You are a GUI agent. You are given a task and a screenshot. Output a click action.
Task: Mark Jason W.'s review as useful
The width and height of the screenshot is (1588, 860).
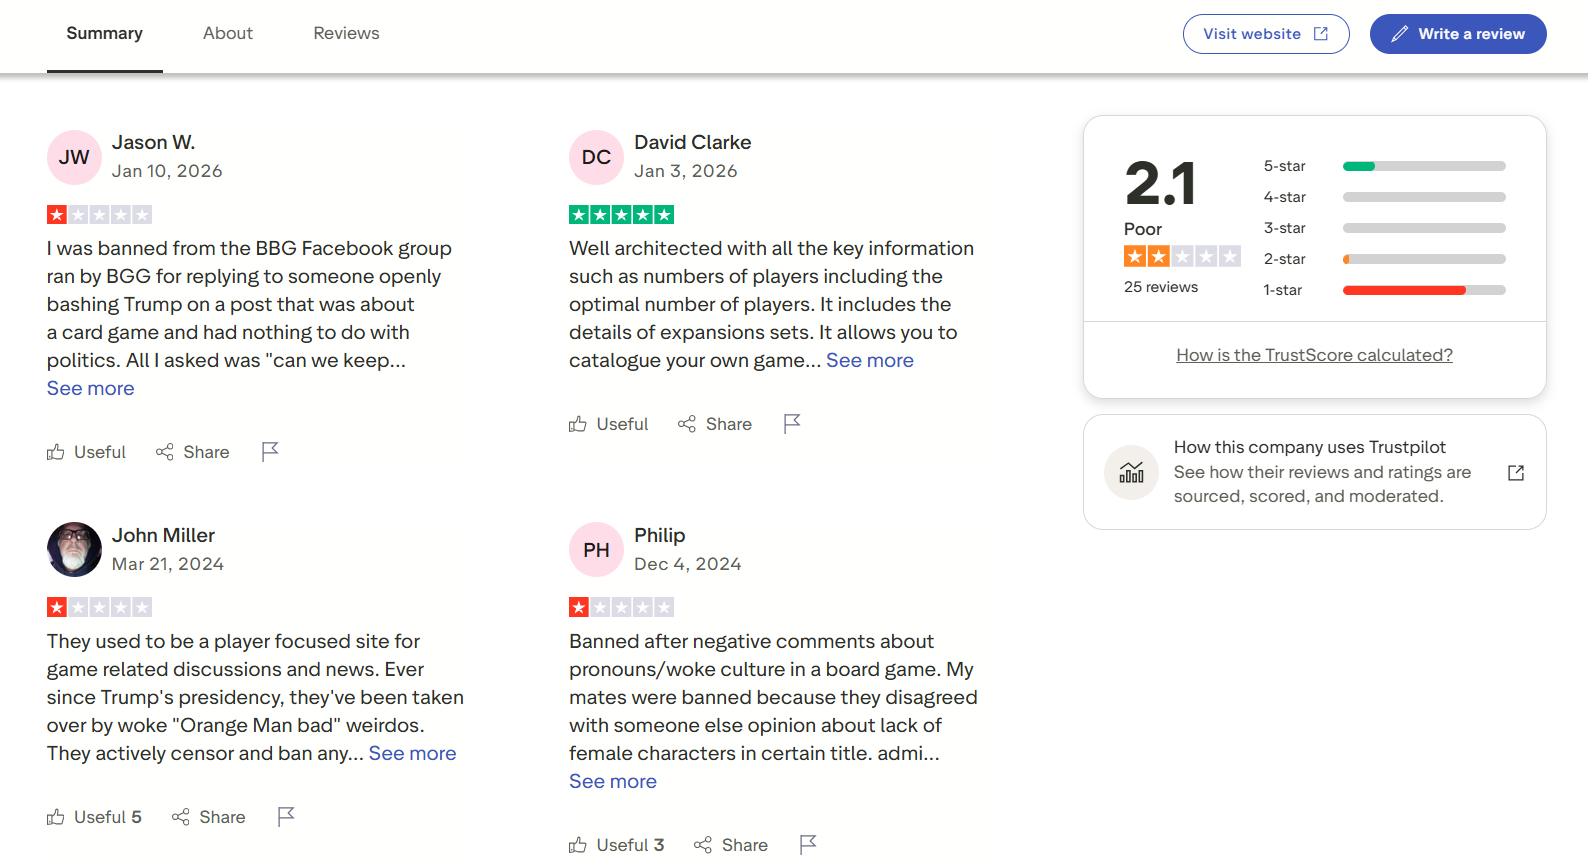(87, 452)
